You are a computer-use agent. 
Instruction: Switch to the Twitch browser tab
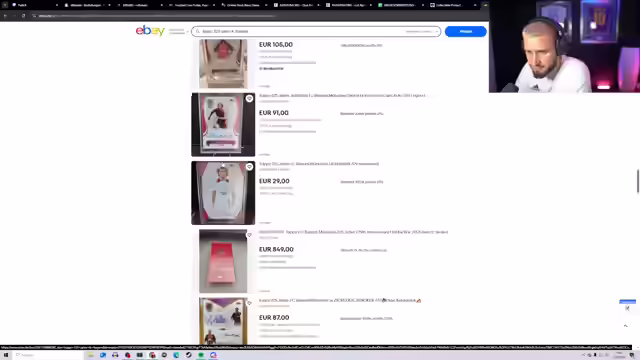[34, 5]
